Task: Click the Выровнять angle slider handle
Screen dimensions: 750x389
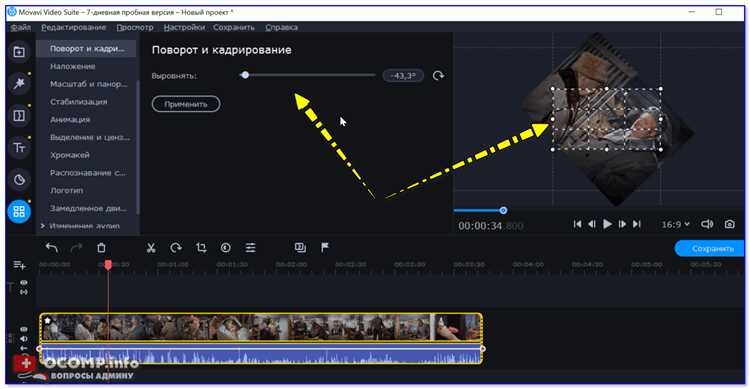Action: [x=245, y=75]
